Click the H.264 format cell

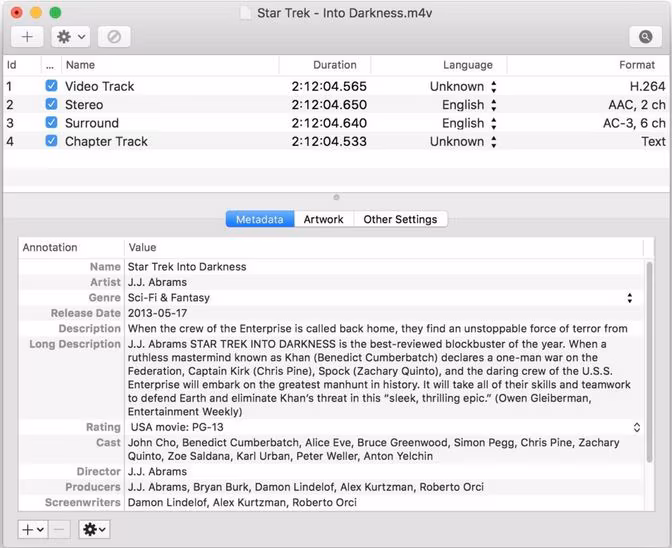point(647,87)
